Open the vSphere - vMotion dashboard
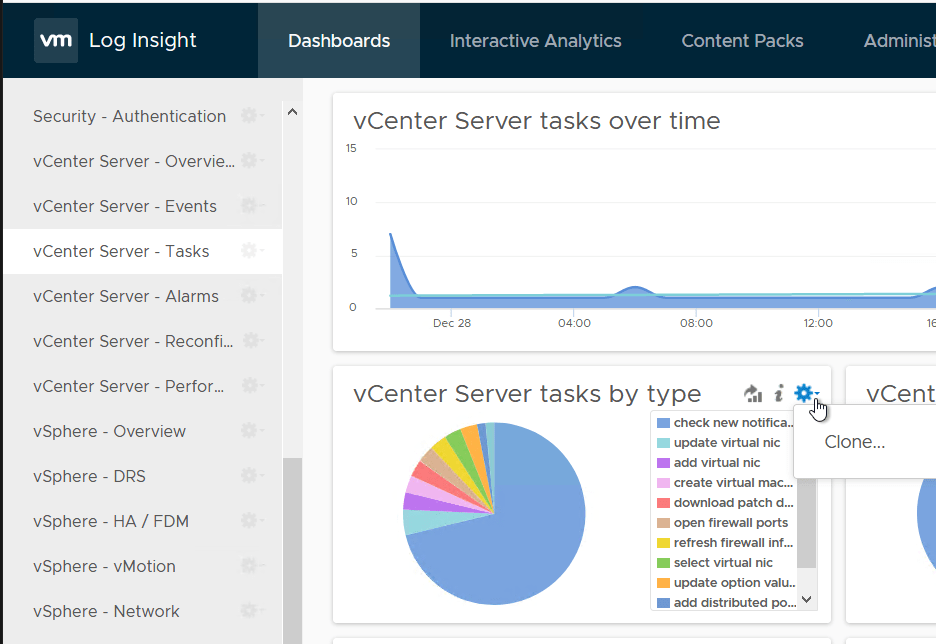This screenshot has width=936, height=644. click(104, 566)
